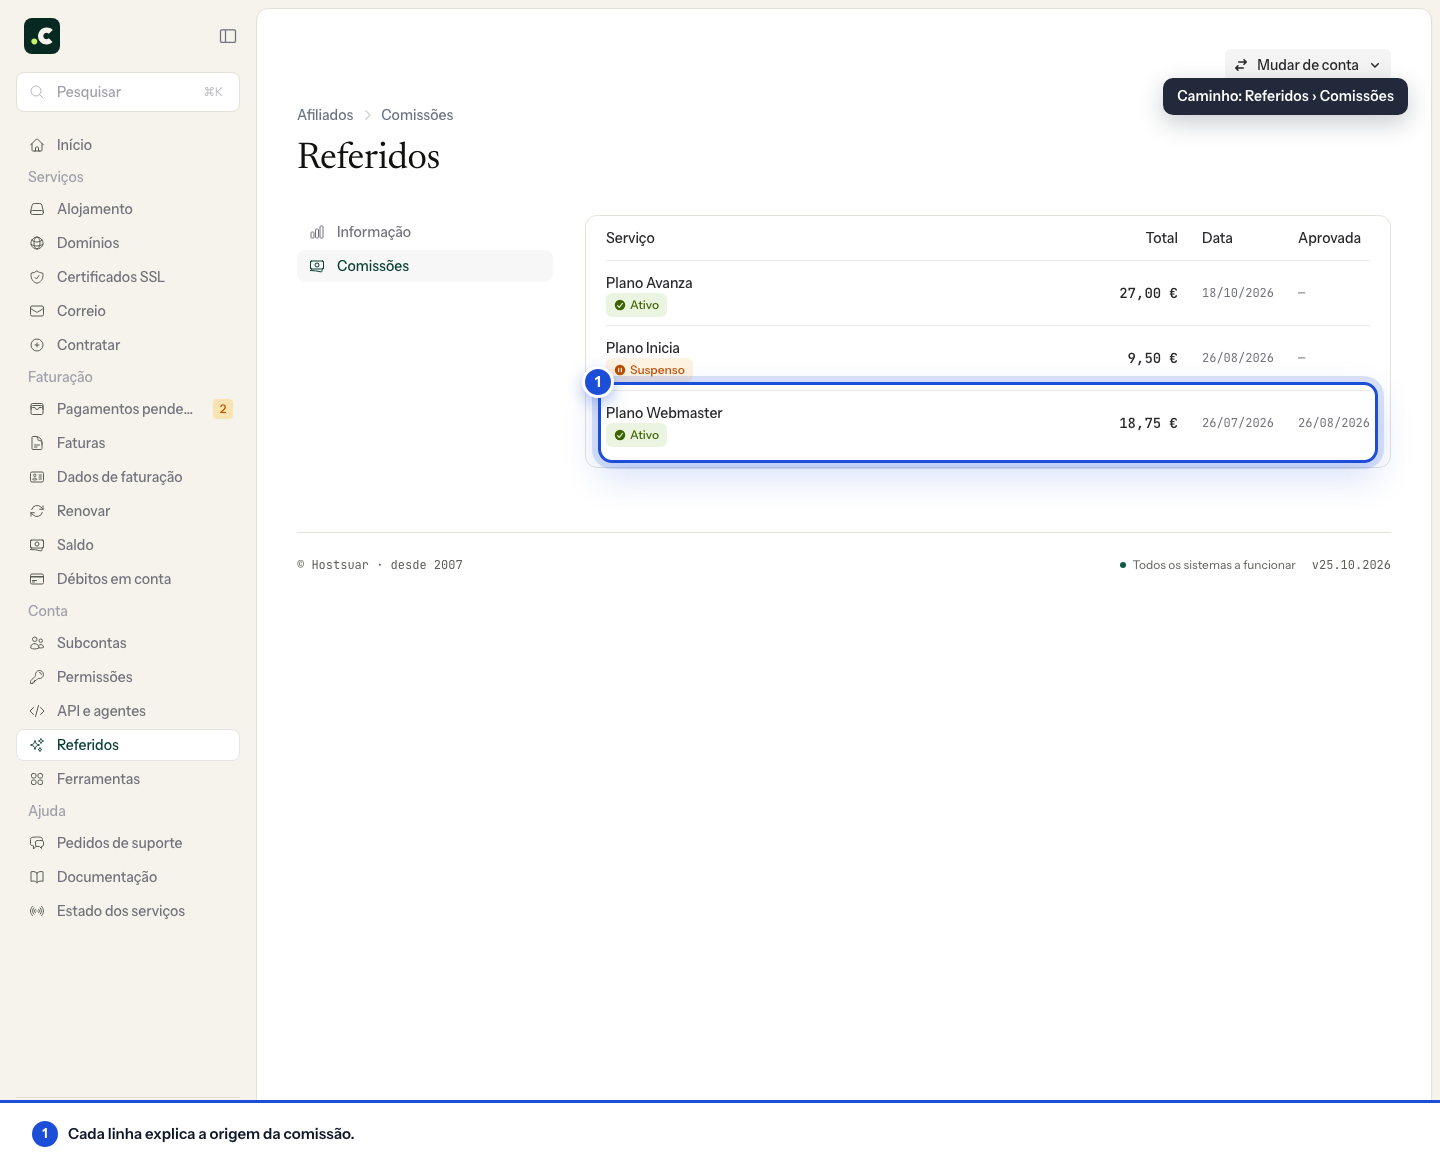The image size is (1440, 1164).
Task: Click the Certificados SSL shield icon
Action: (37, 277)
